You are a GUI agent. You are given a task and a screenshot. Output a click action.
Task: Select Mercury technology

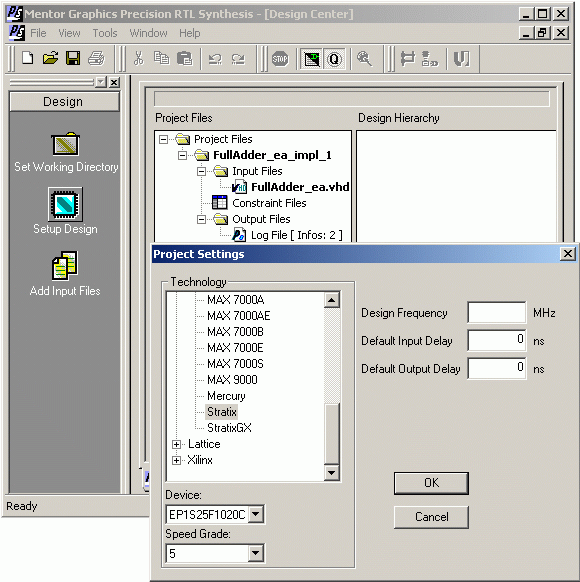[x=226, y=396]
